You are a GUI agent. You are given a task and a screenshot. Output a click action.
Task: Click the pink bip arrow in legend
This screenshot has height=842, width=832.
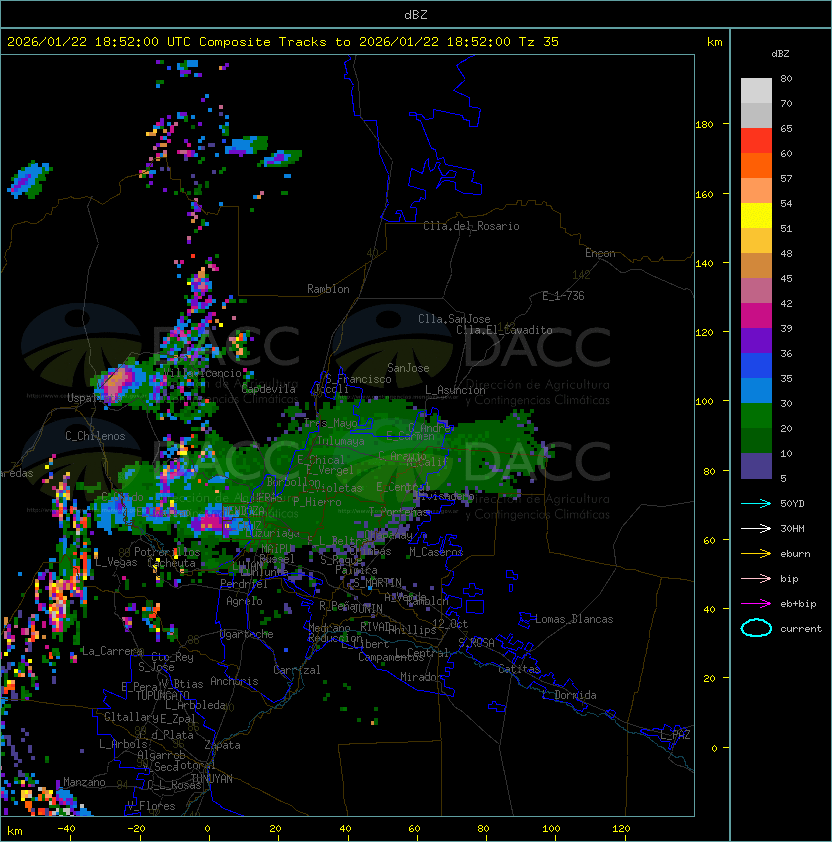(756, 578)
